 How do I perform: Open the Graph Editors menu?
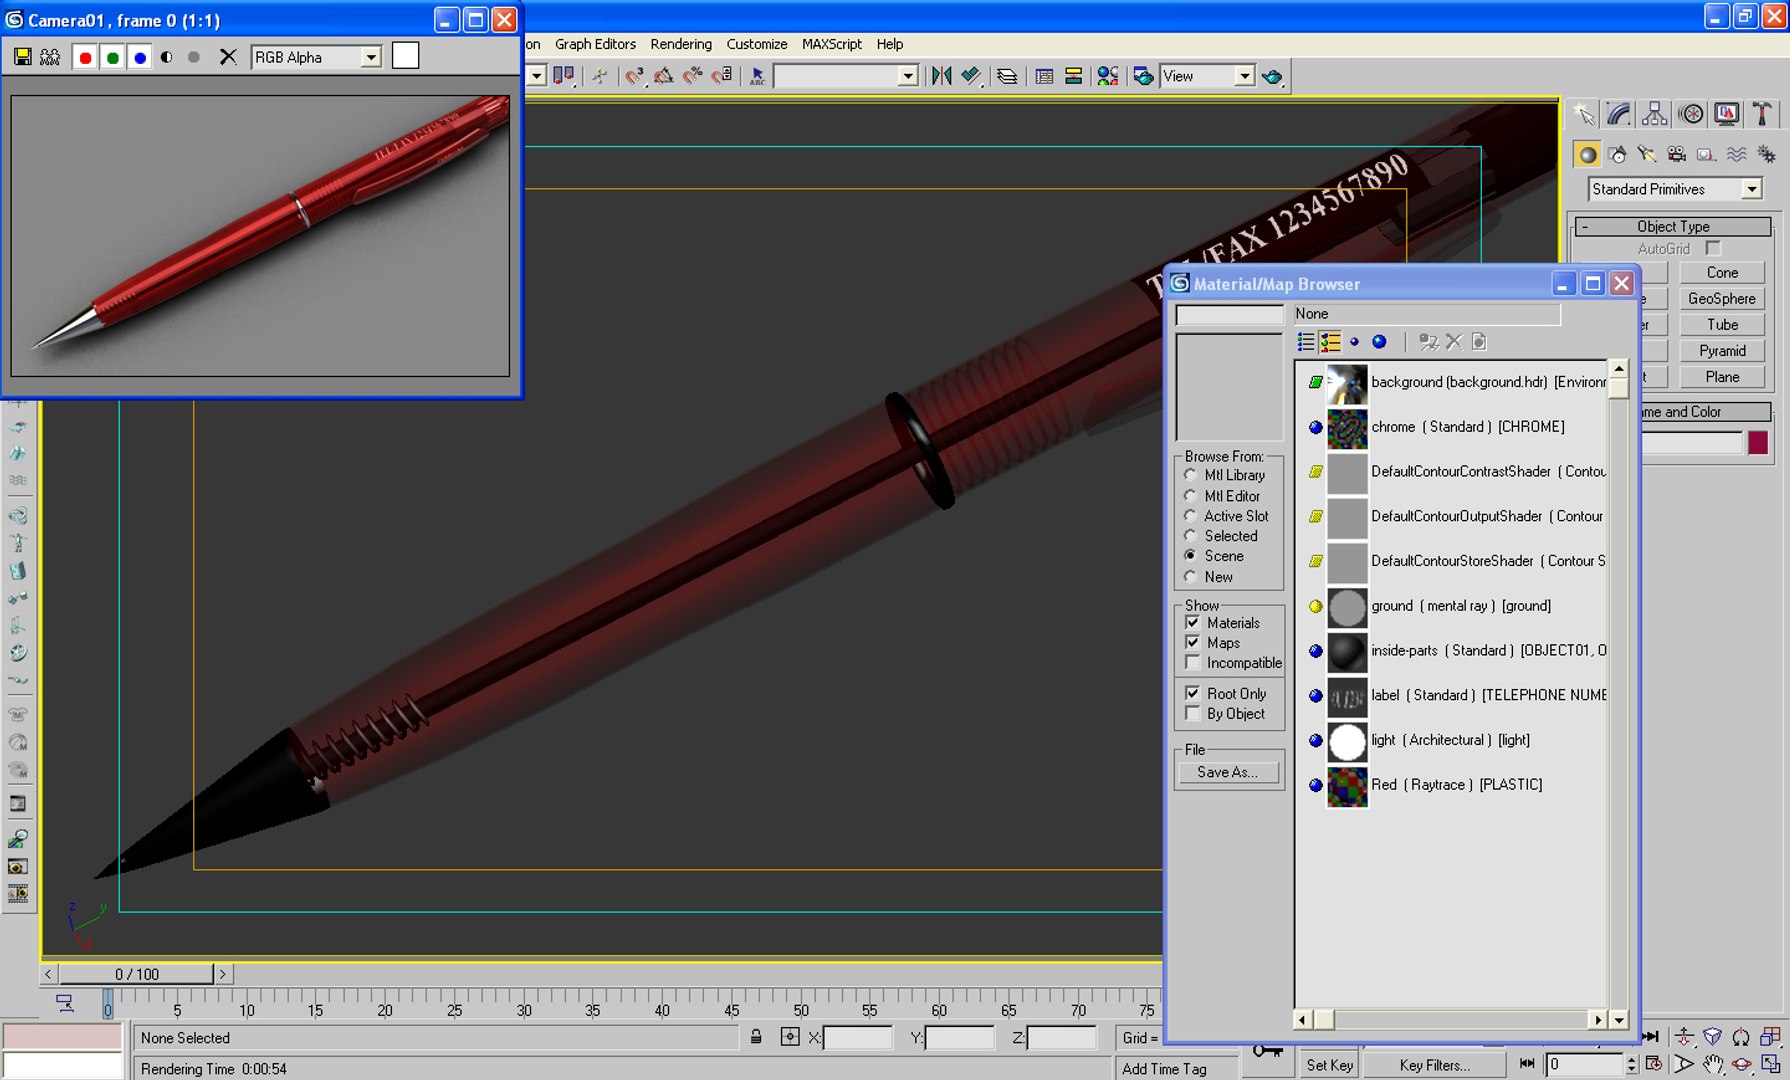(595, 44)
